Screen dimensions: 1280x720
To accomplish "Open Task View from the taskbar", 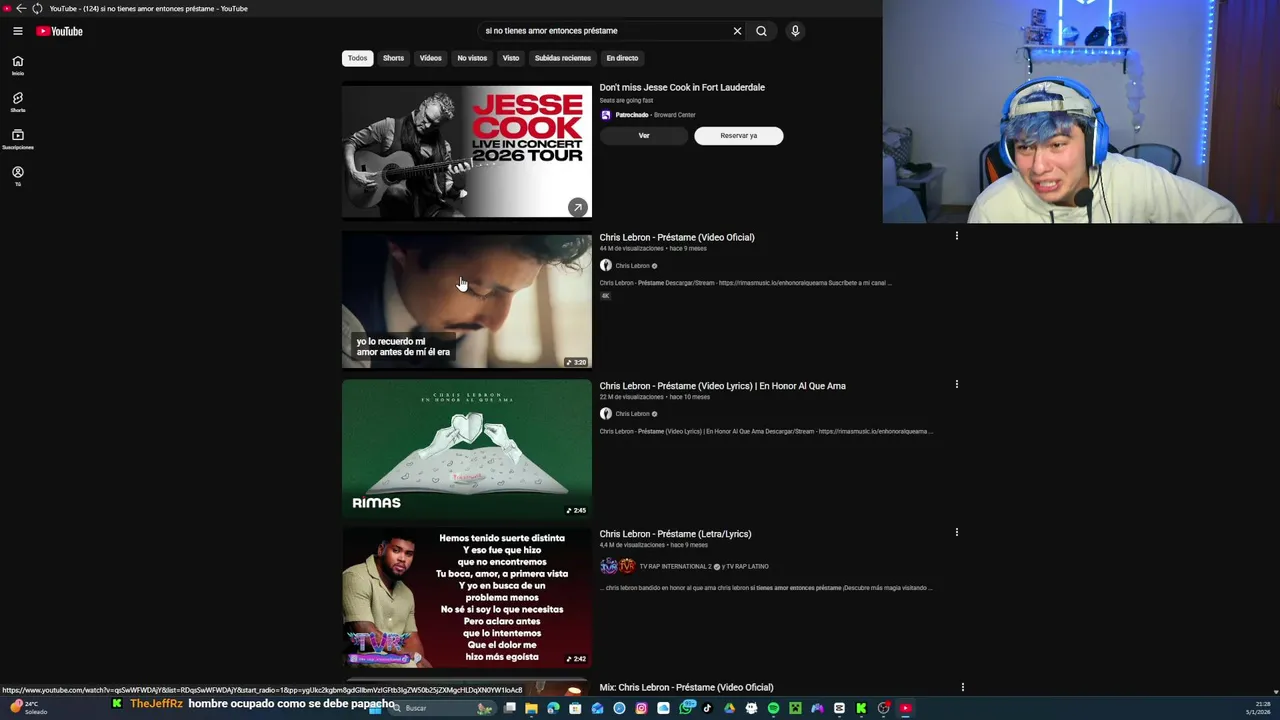I will pos(509,708).
